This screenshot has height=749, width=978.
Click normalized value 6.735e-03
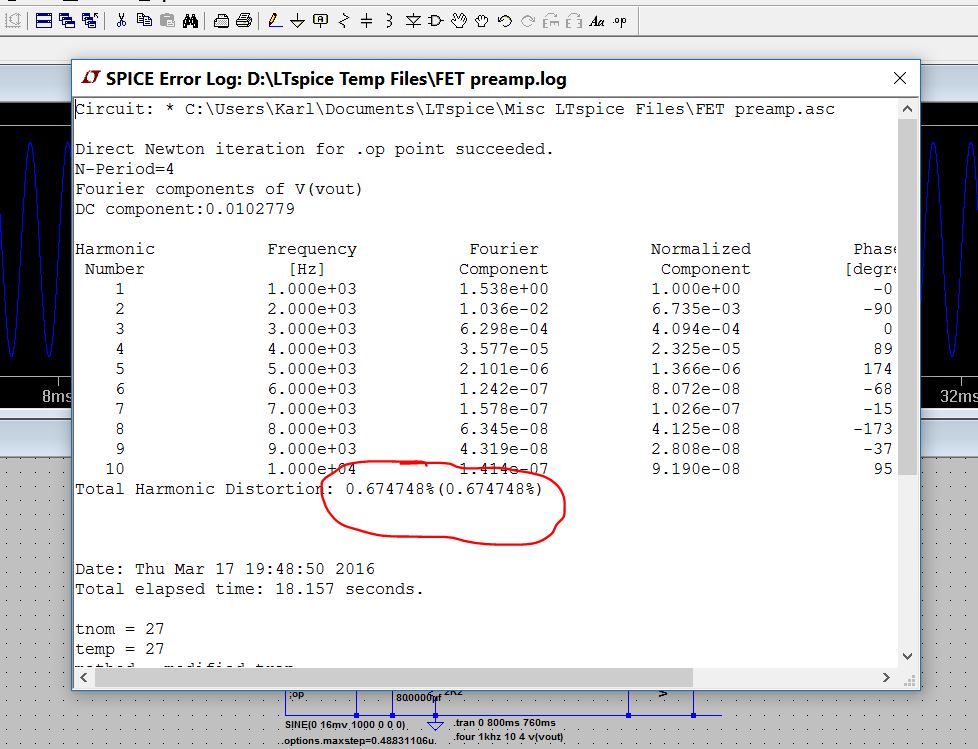tap(695, 309)
